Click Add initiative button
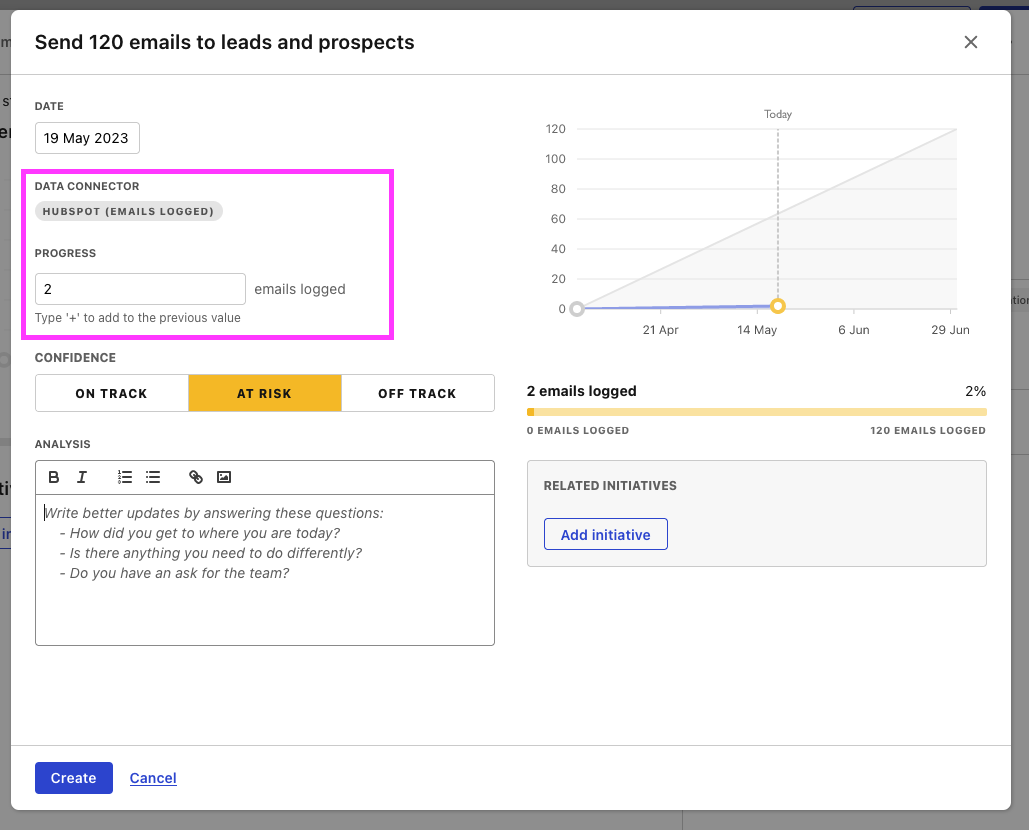1029x830 pixels. tap(605, 535)
